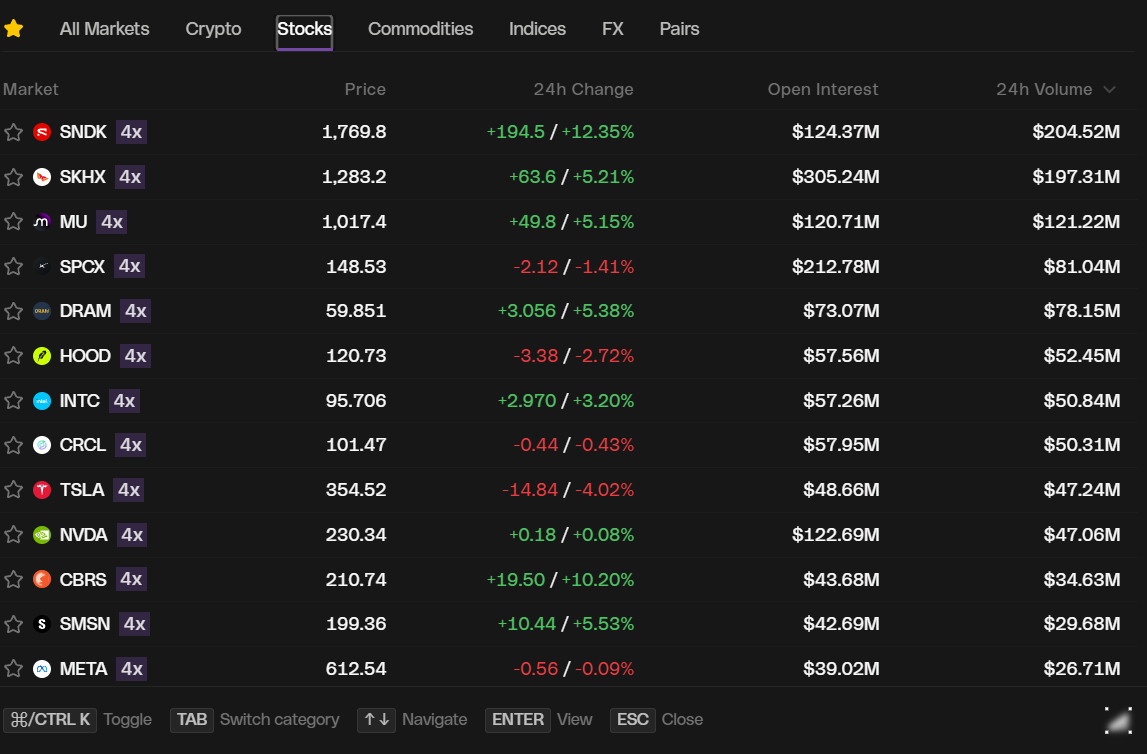Mark META as favorite with star
The image size is (1147, 754).
pyautogui.click(x=13, y=668)
